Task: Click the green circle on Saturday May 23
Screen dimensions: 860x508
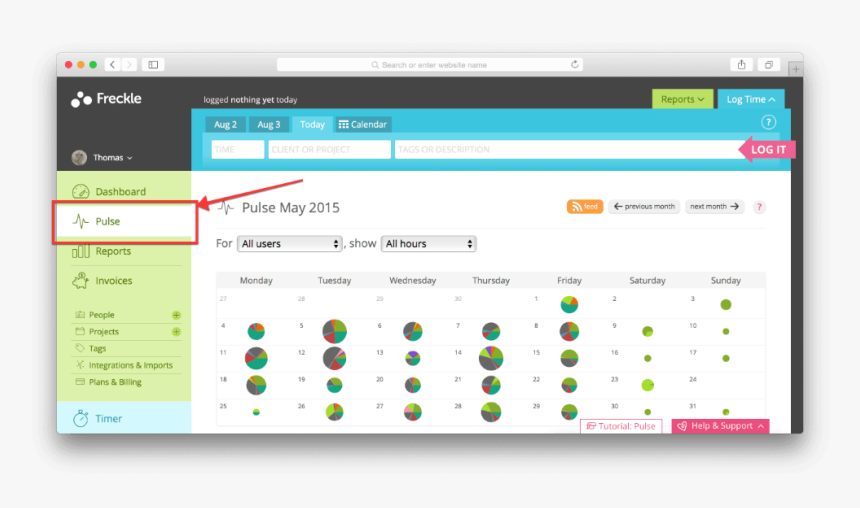Action: 648,385
